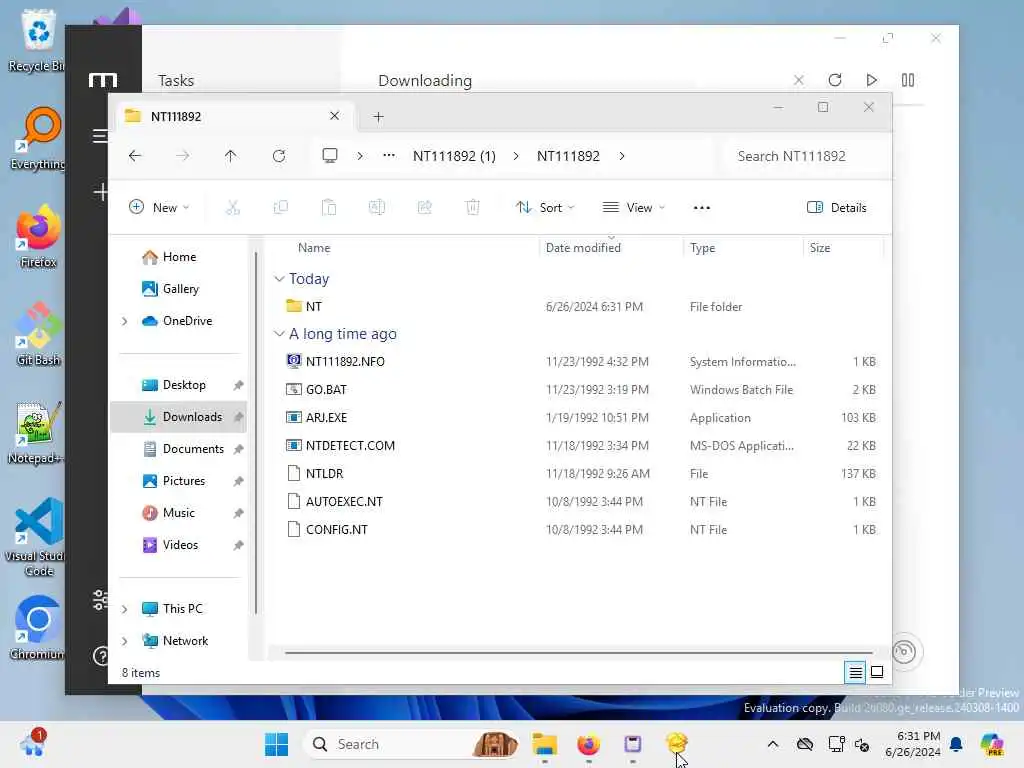Toggle the Details pane

click(837, 208)
